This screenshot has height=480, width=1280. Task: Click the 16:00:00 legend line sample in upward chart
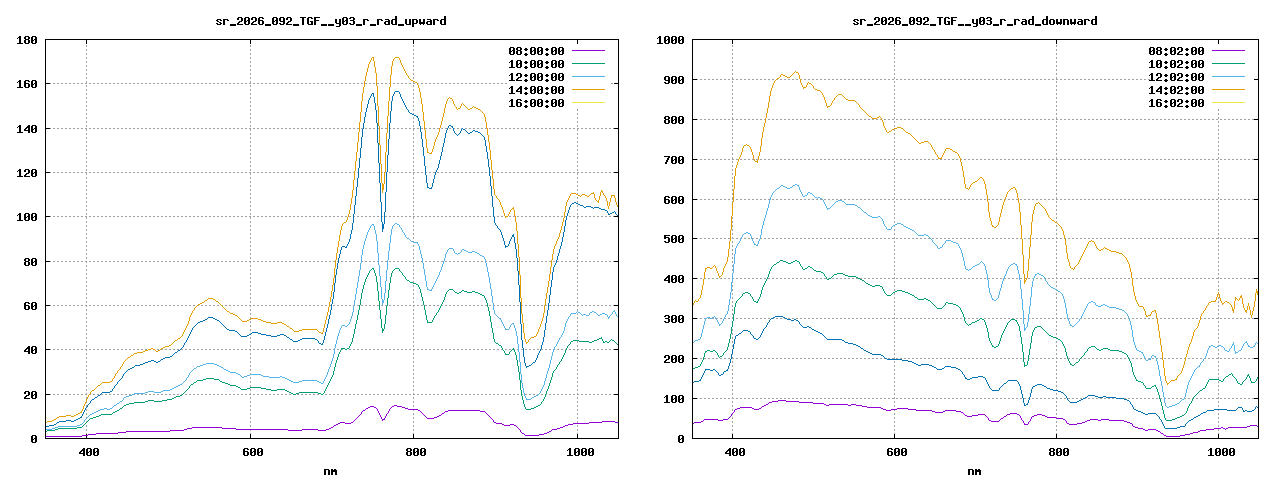[588, 102]
